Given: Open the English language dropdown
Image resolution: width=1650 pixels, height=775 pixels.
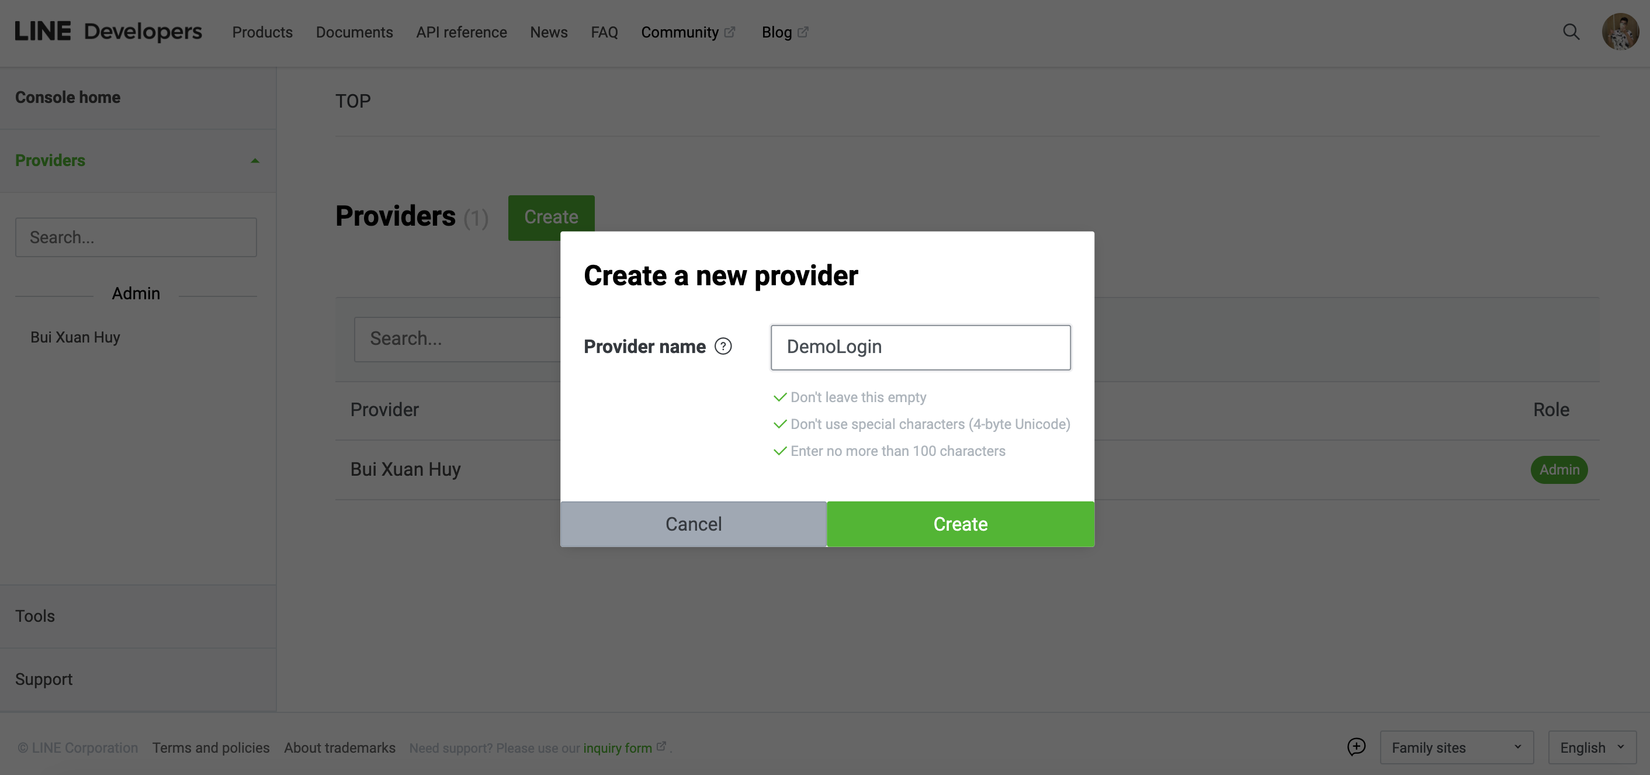Looking at the screenshot, I should 1591,748.
